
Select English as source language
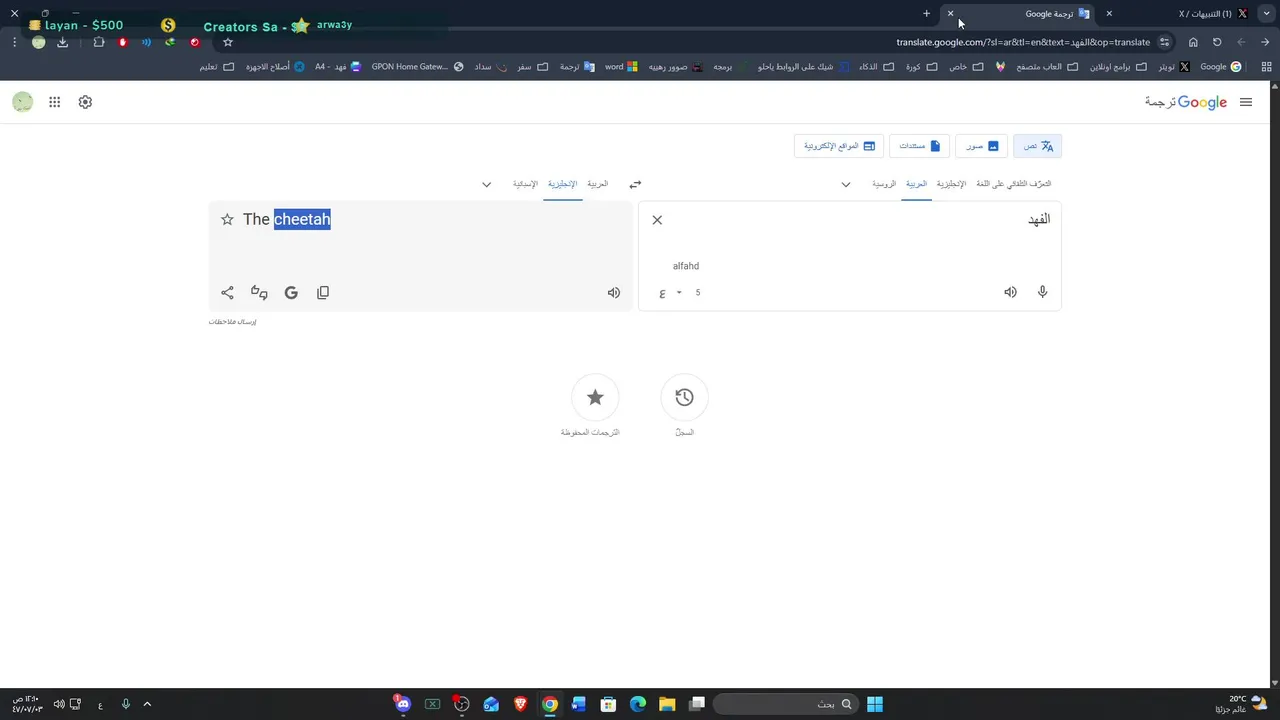click(x=951, y=184)
